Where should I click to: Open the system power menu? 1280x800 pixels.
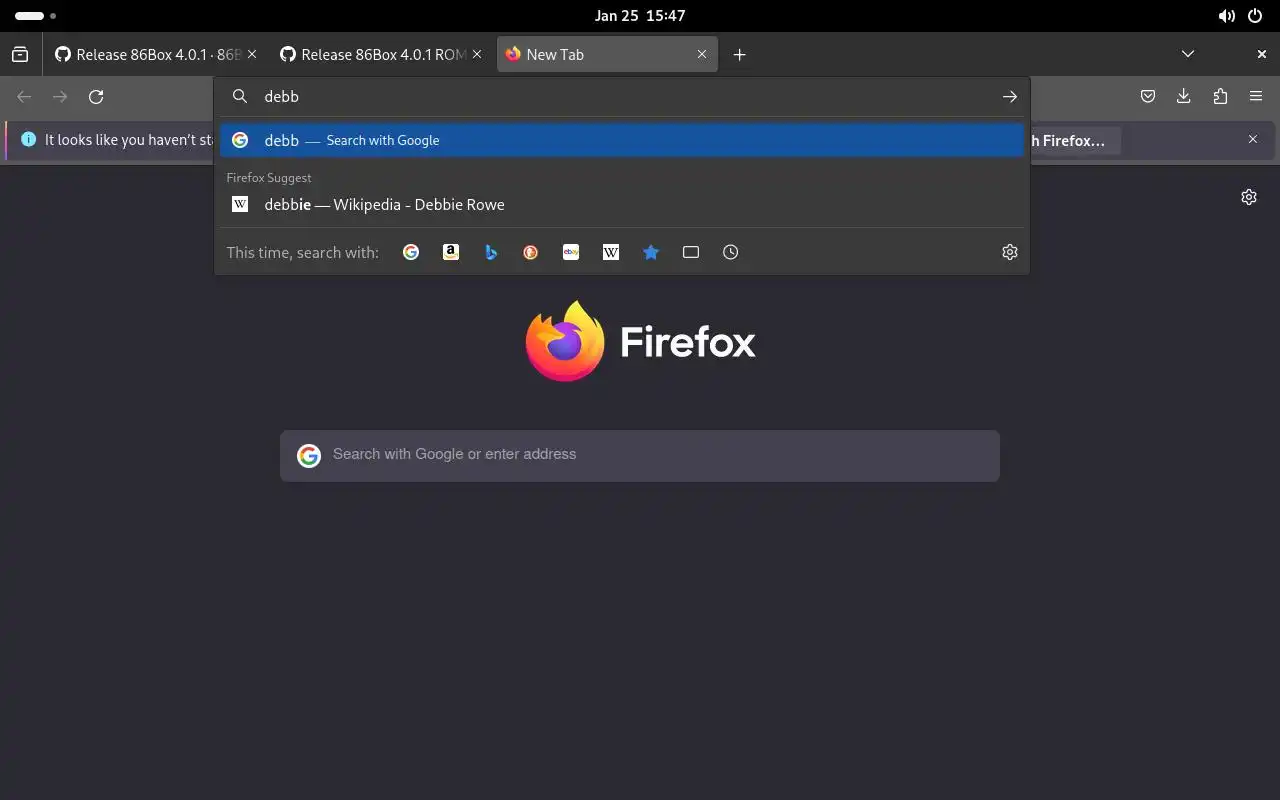[x=1256, y=16]
